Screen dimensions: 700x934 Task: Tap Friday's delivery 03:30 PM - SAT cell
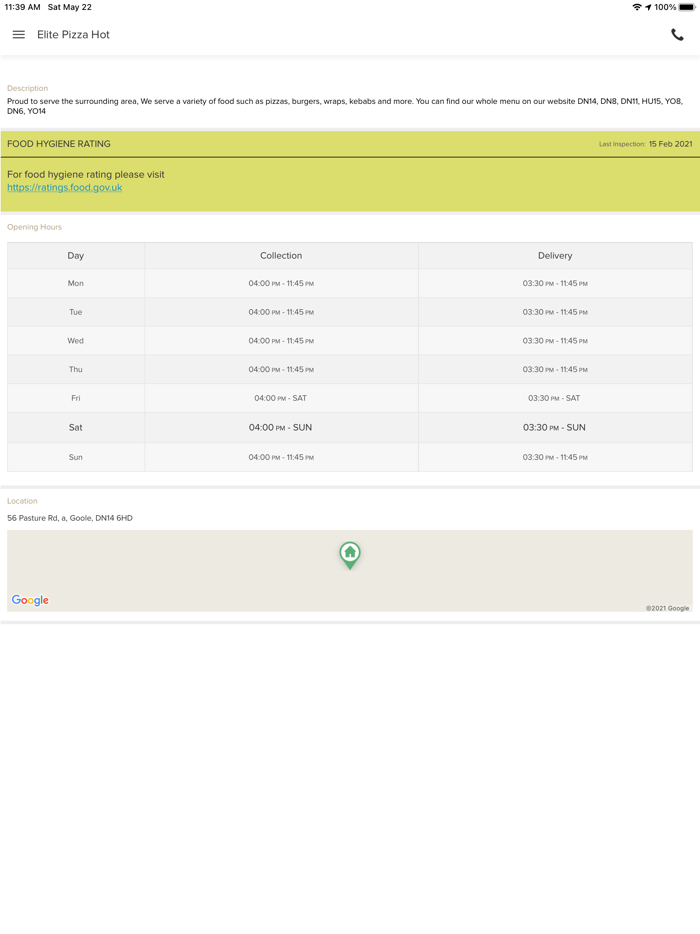click(x=555, y=398)
